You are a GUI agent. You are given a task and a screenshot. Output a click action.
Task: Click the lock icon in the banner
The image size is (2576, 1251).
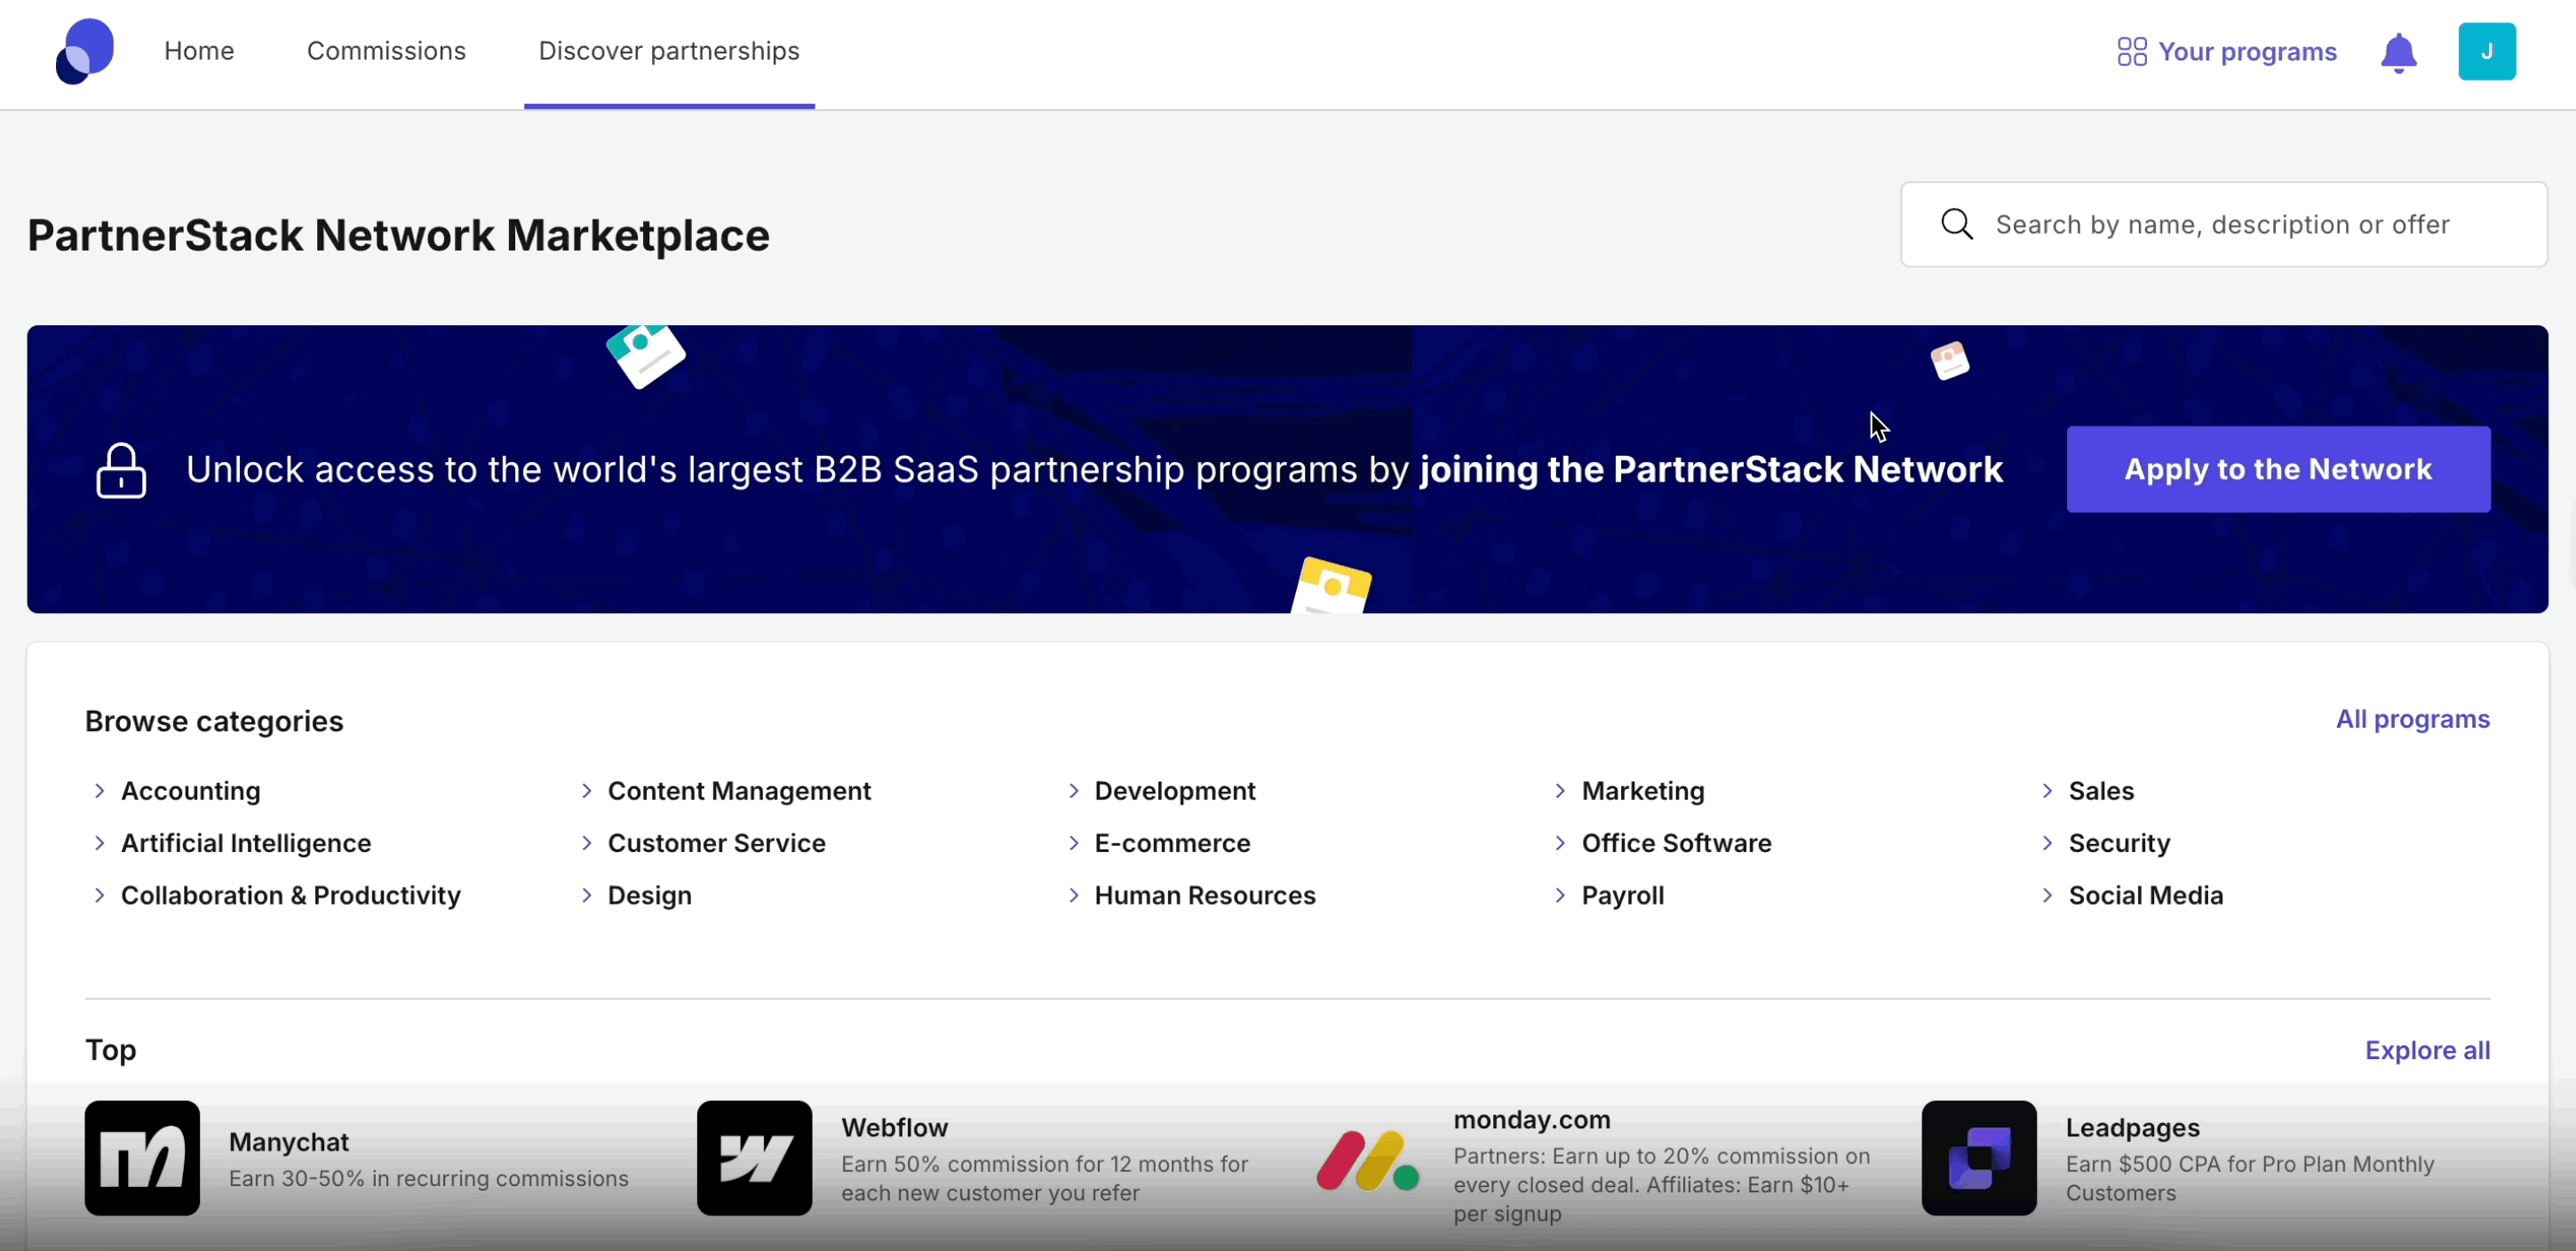[x=121, y=470]
